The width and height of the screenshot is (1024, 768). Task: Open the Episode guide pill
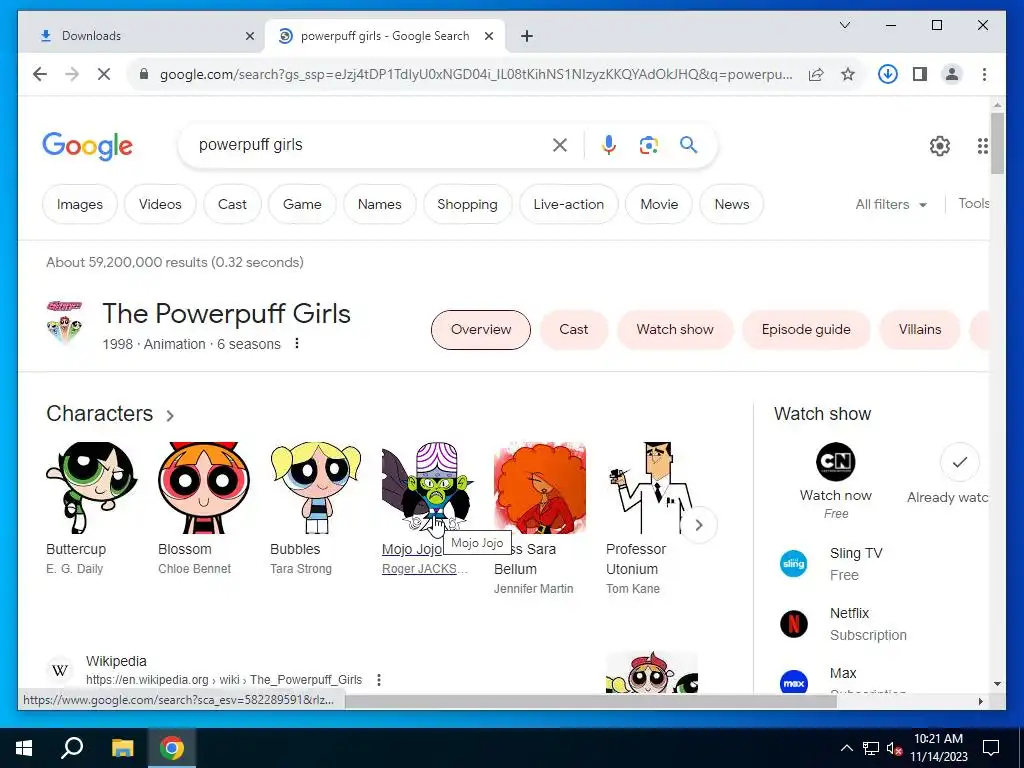[806, 330]
